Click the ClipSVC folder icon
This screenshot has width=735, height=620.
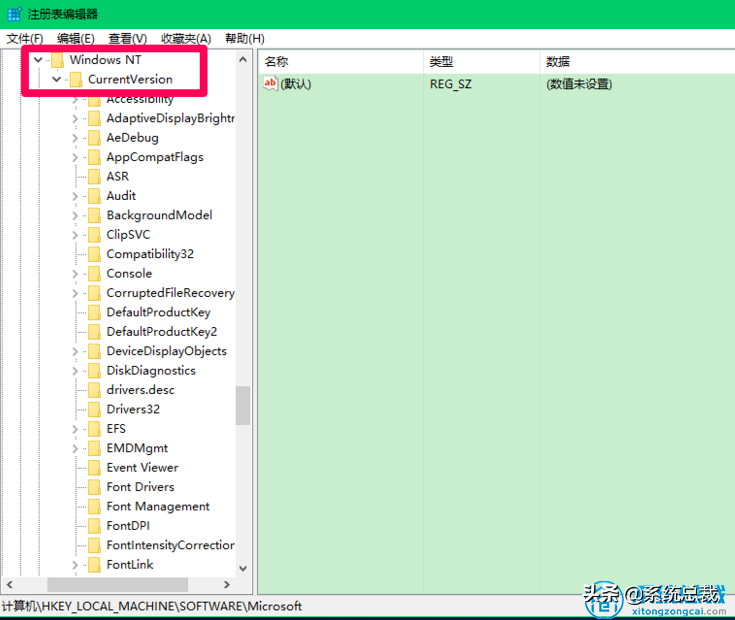coord(94,235)
